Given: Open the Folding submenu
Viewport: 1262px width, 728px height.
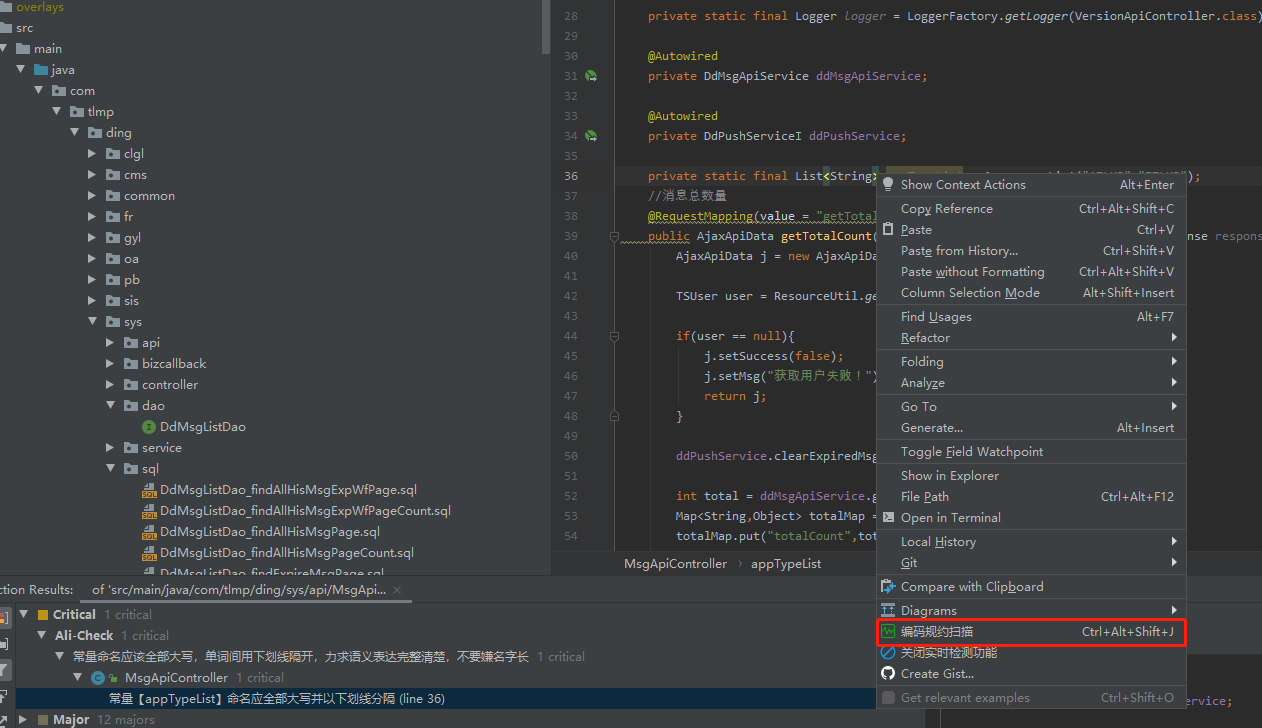Looking at the screenshot, I should click(1031, 362).
